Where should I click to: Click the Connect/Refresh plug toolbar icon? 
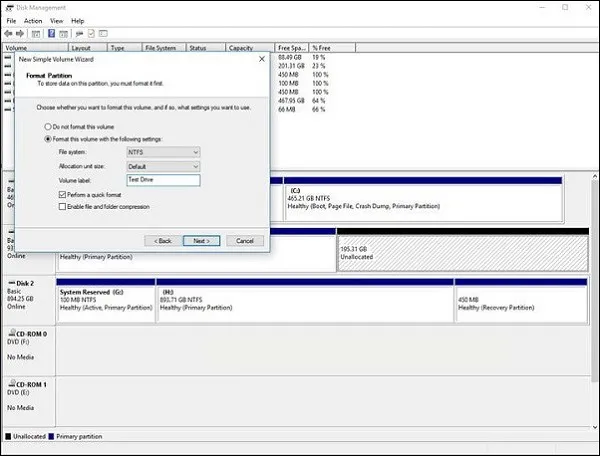tap(79, 34)
